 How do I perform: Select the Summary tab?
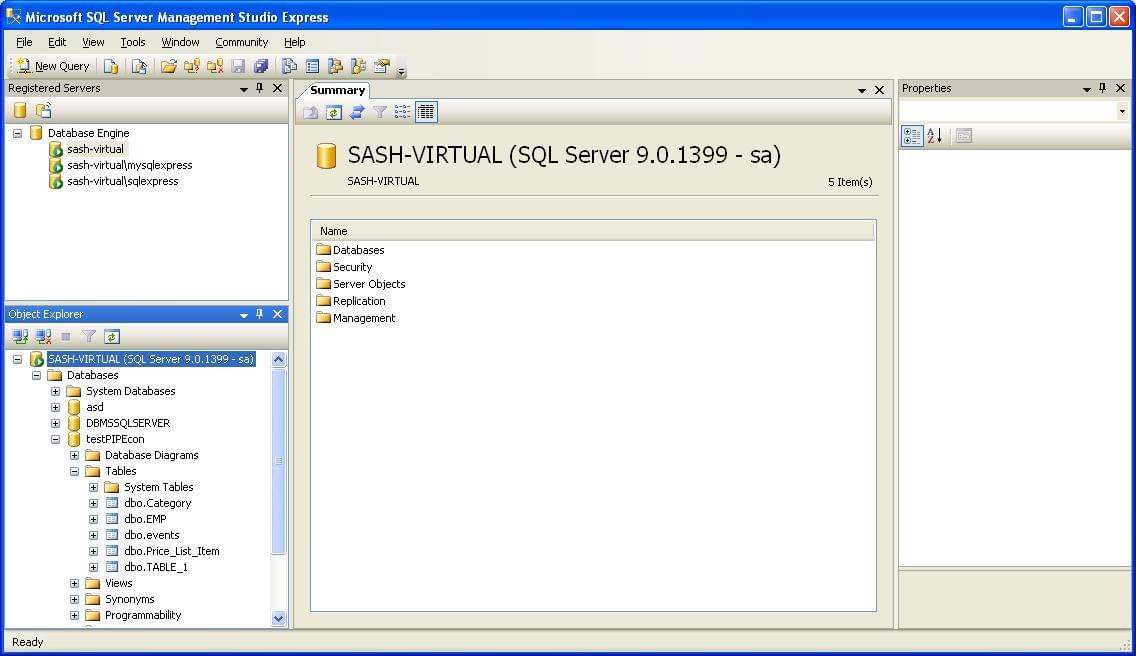(x=337, y=90)
